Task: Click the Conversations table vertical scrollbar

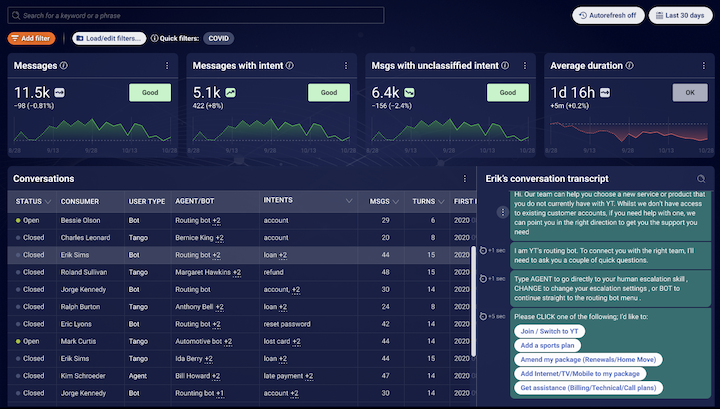Action: (x=473, y=301)
